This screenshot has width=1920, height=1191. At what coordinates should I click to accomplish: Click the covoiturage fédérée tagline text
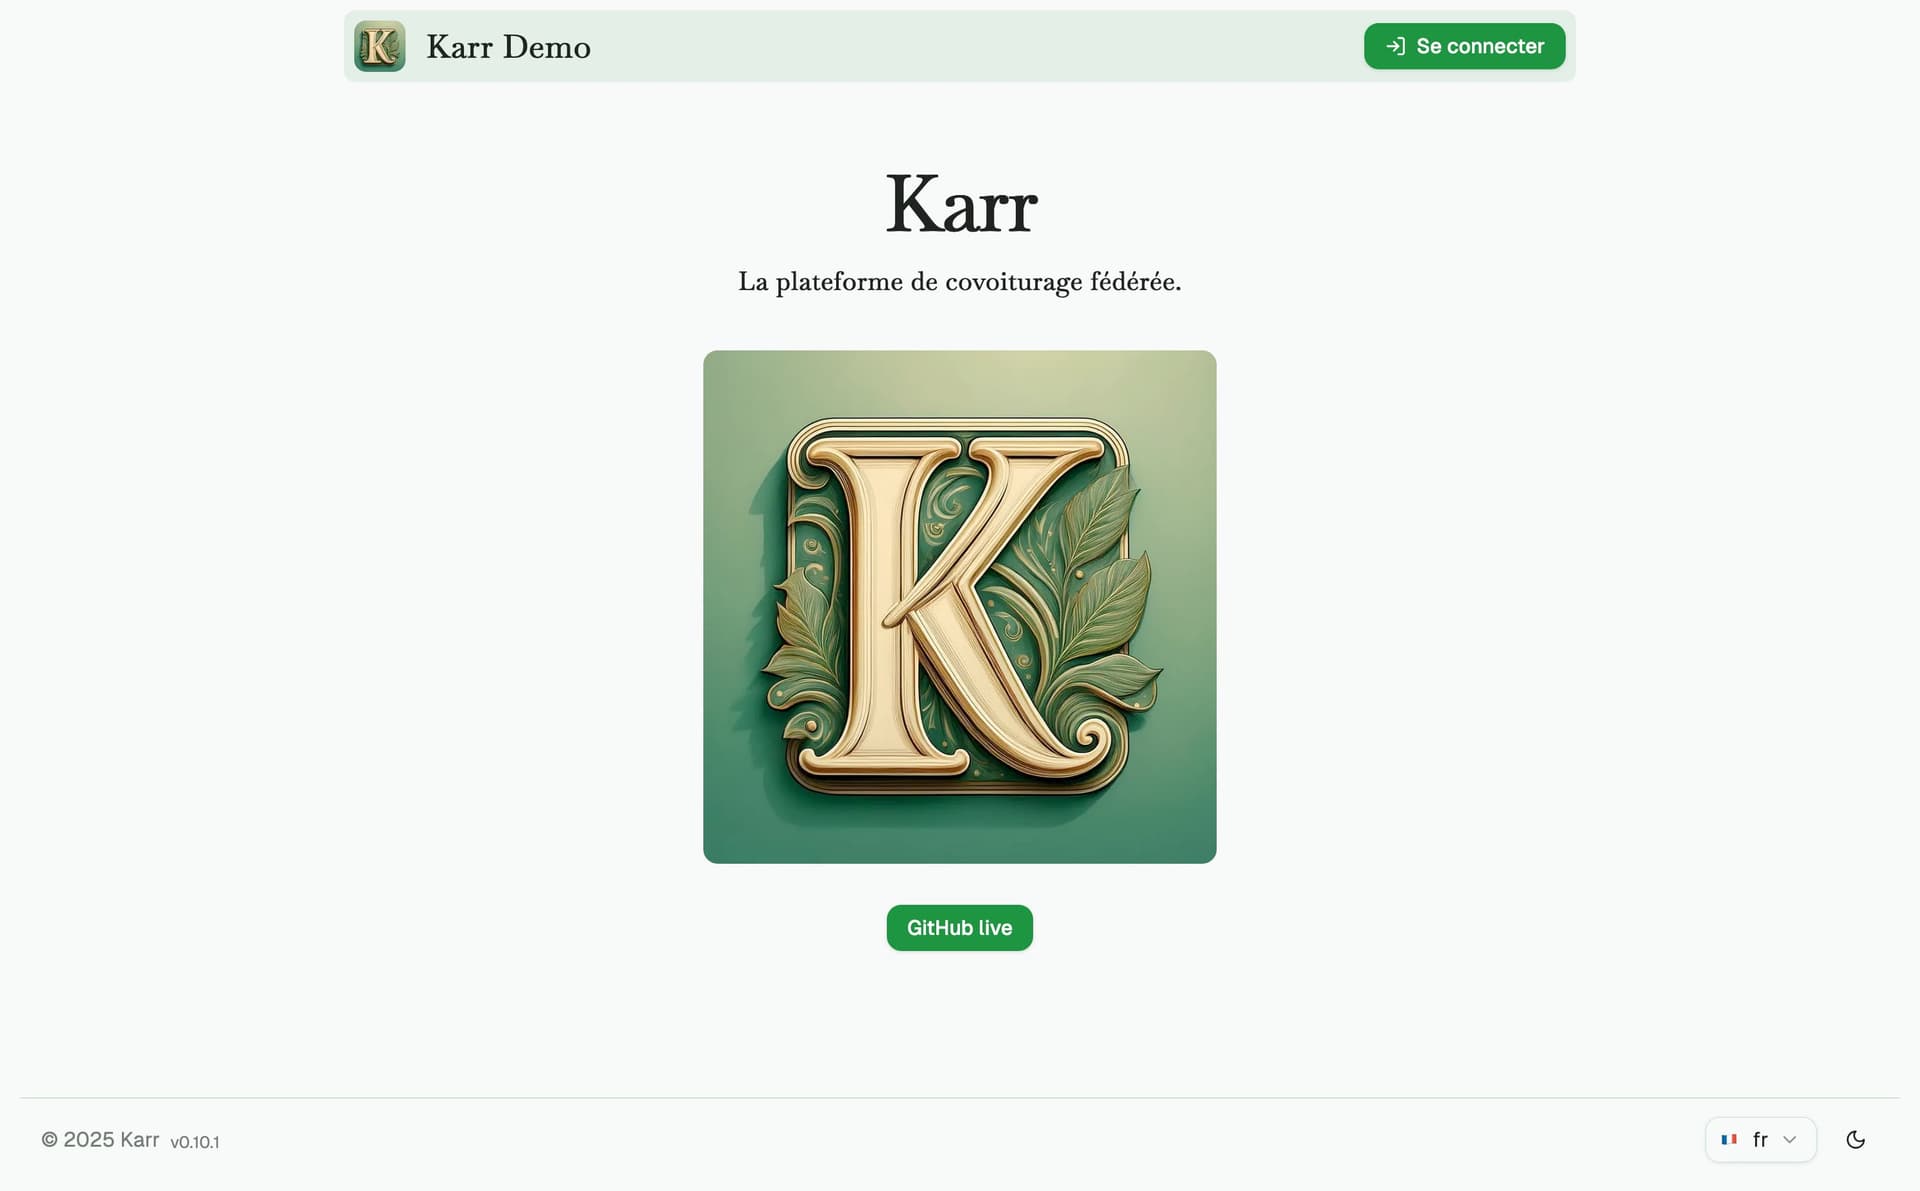click(959, 282)
